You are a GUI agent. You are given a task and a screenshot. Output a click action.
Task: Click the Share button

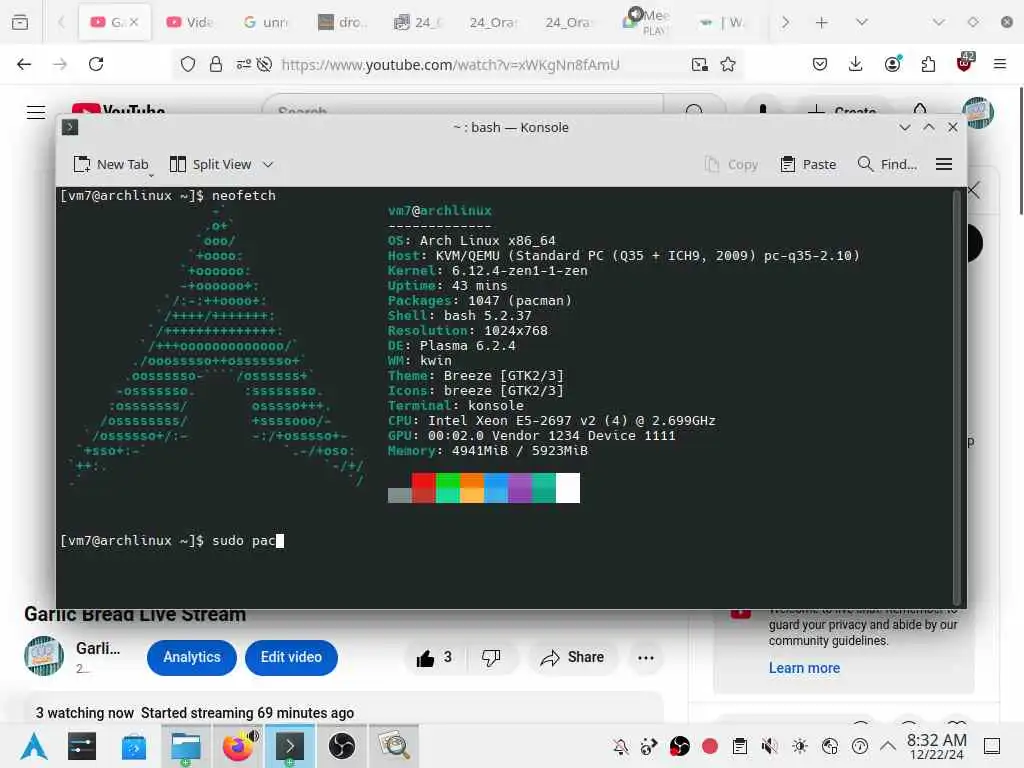click(573, 658)
